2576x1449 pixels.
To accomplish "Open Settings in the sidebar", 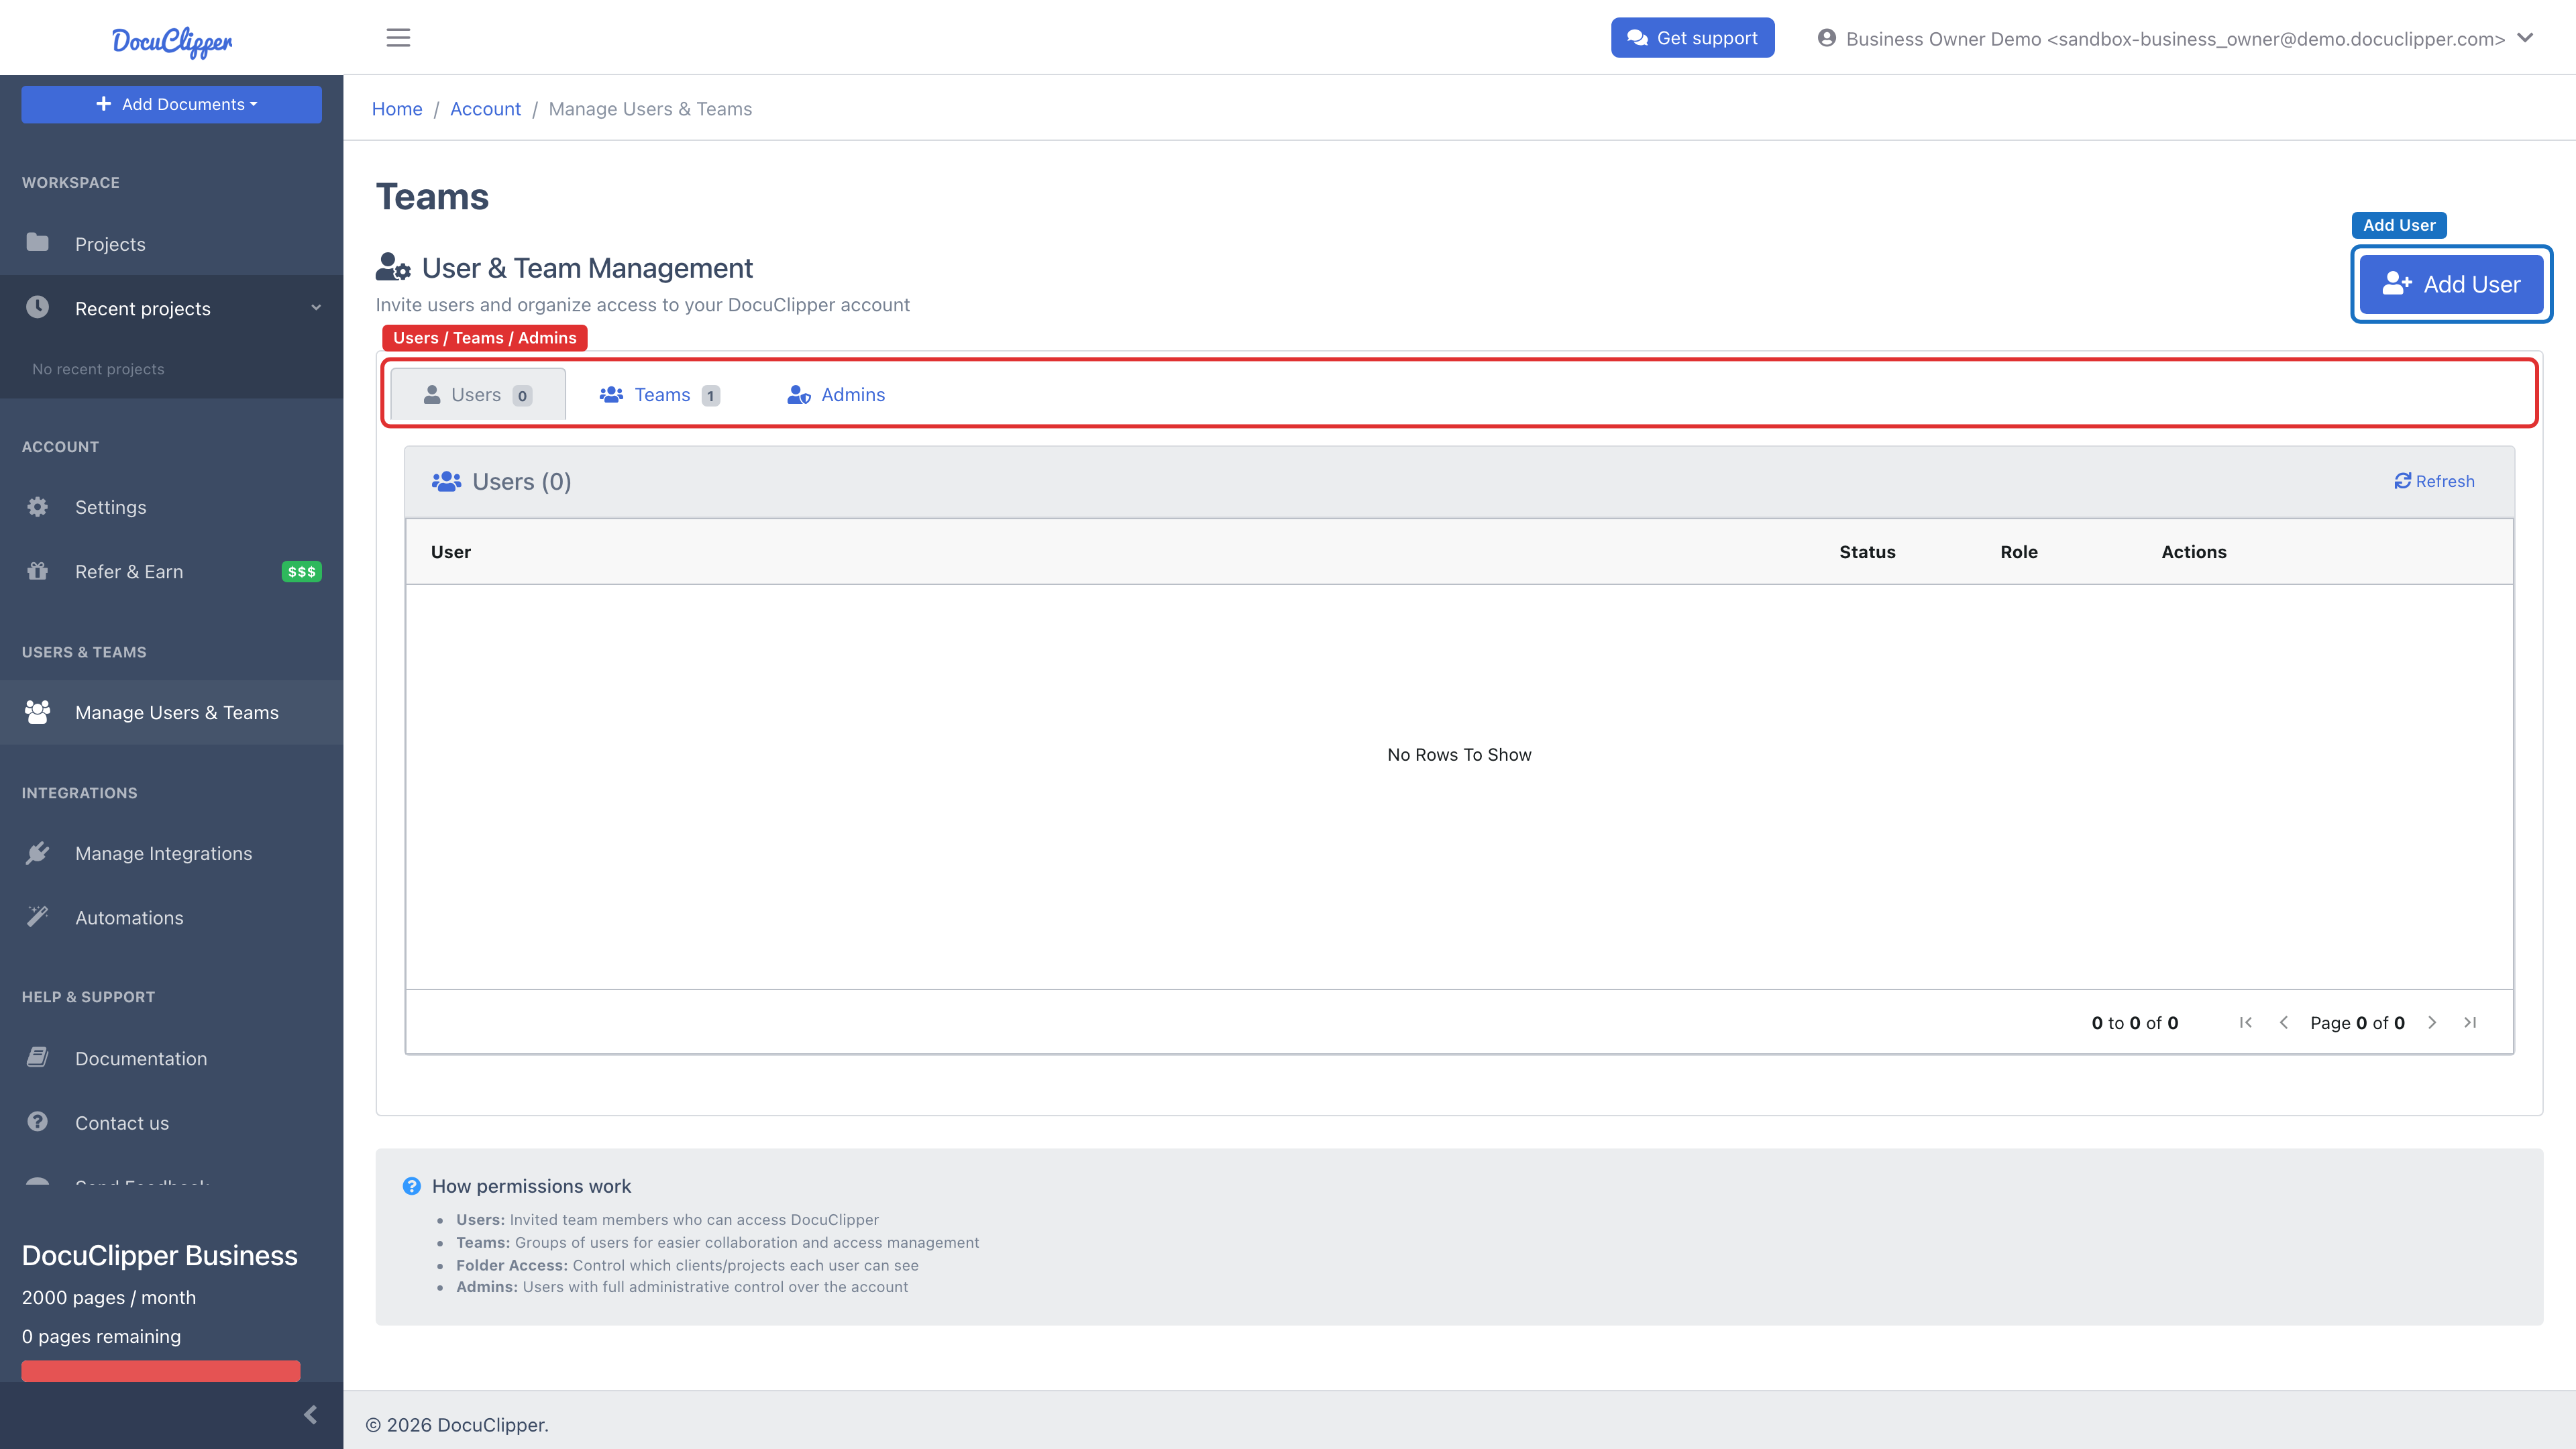I will [171, 507].
